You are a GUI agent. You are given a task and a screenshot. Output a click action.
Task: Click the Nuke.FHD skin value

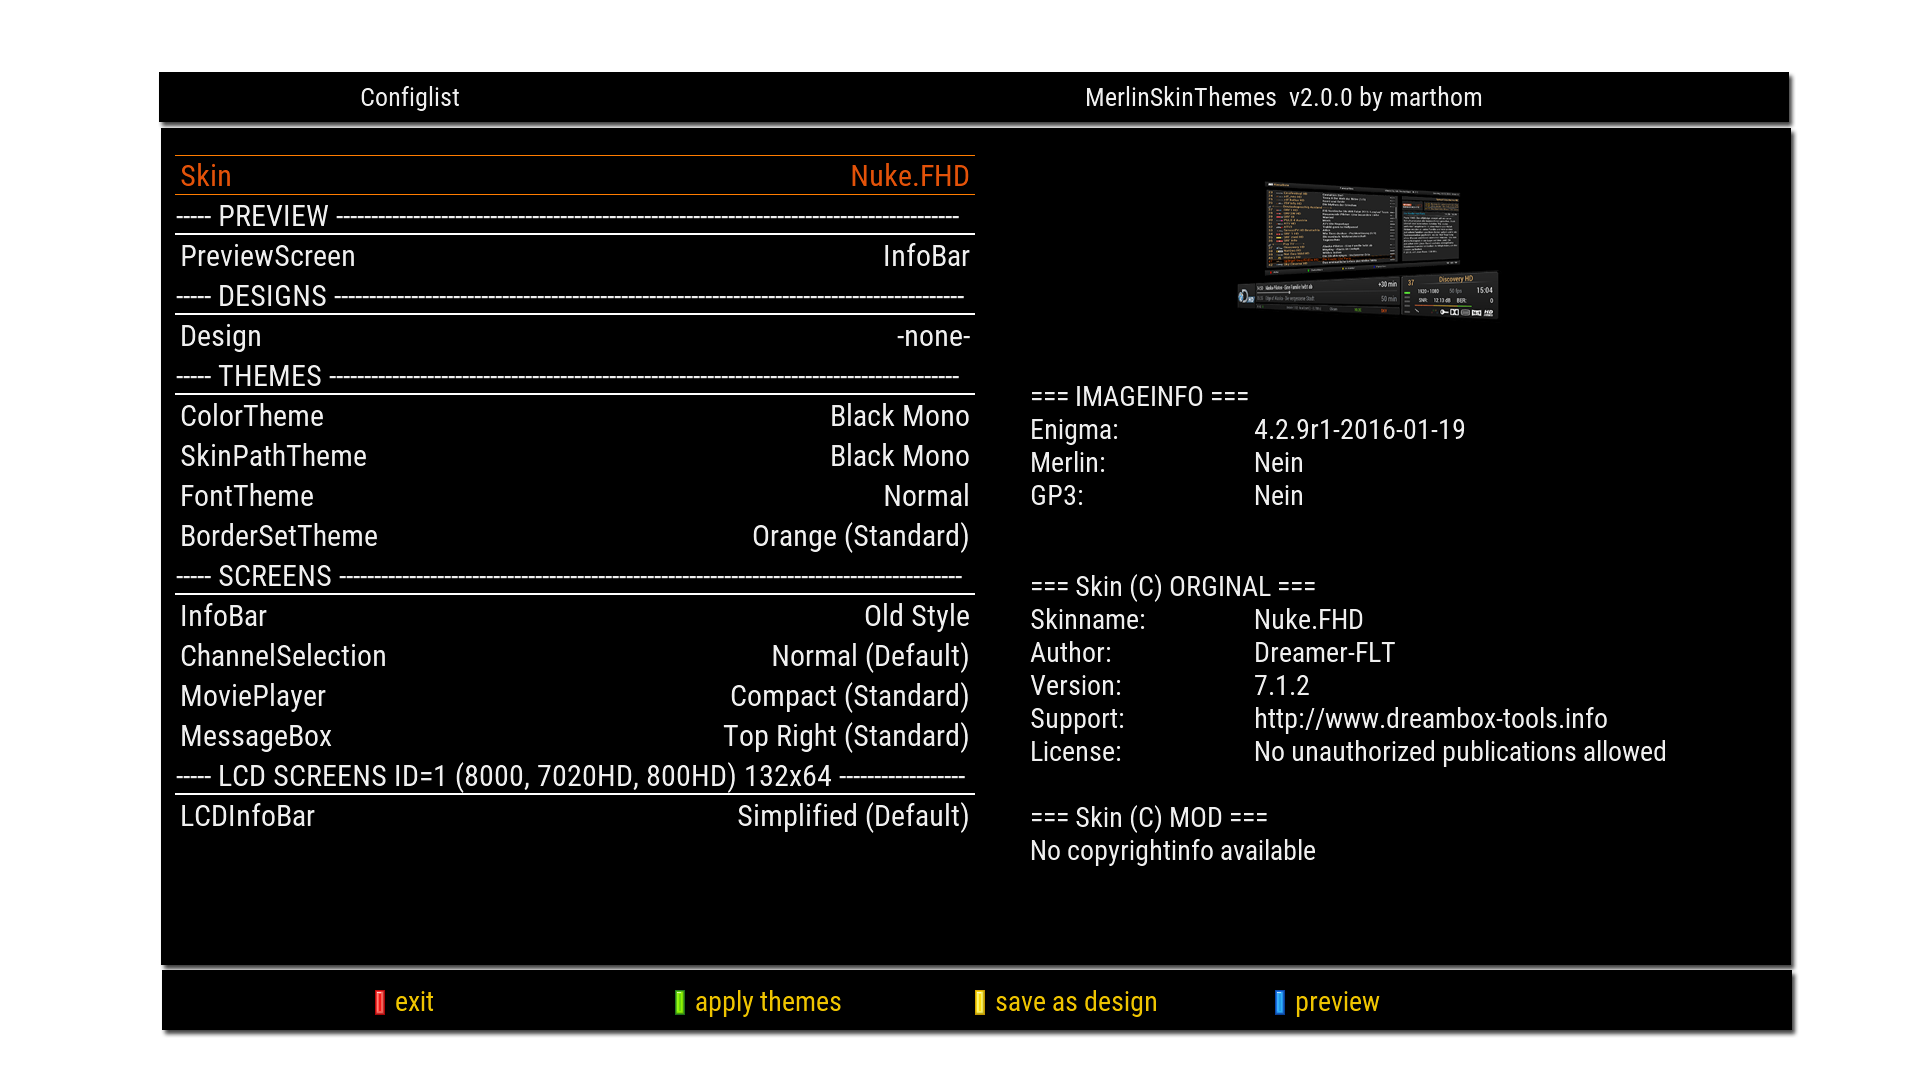point(910,176)
